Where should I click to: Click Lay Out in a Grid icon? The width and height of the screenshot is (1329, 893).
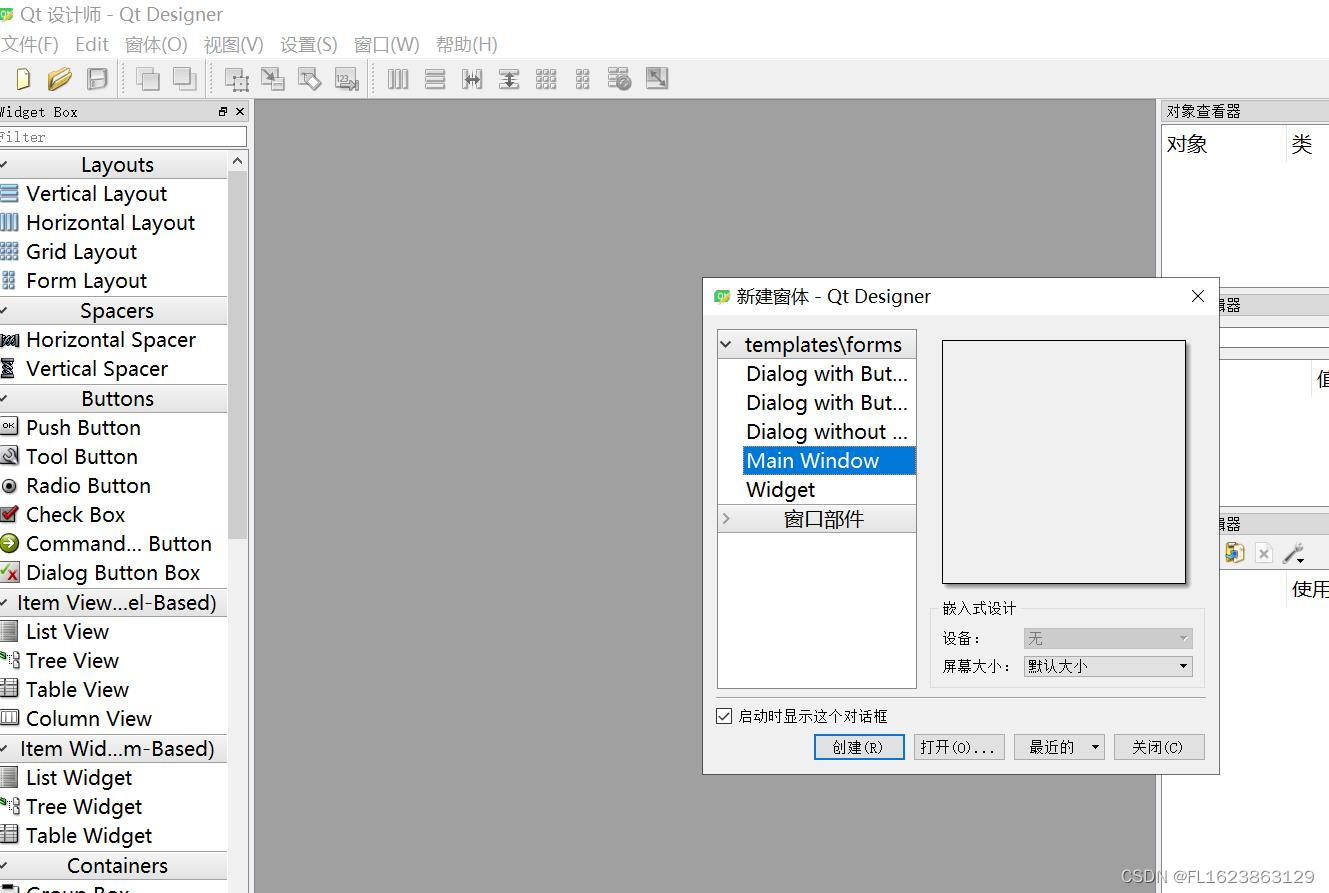546,79
